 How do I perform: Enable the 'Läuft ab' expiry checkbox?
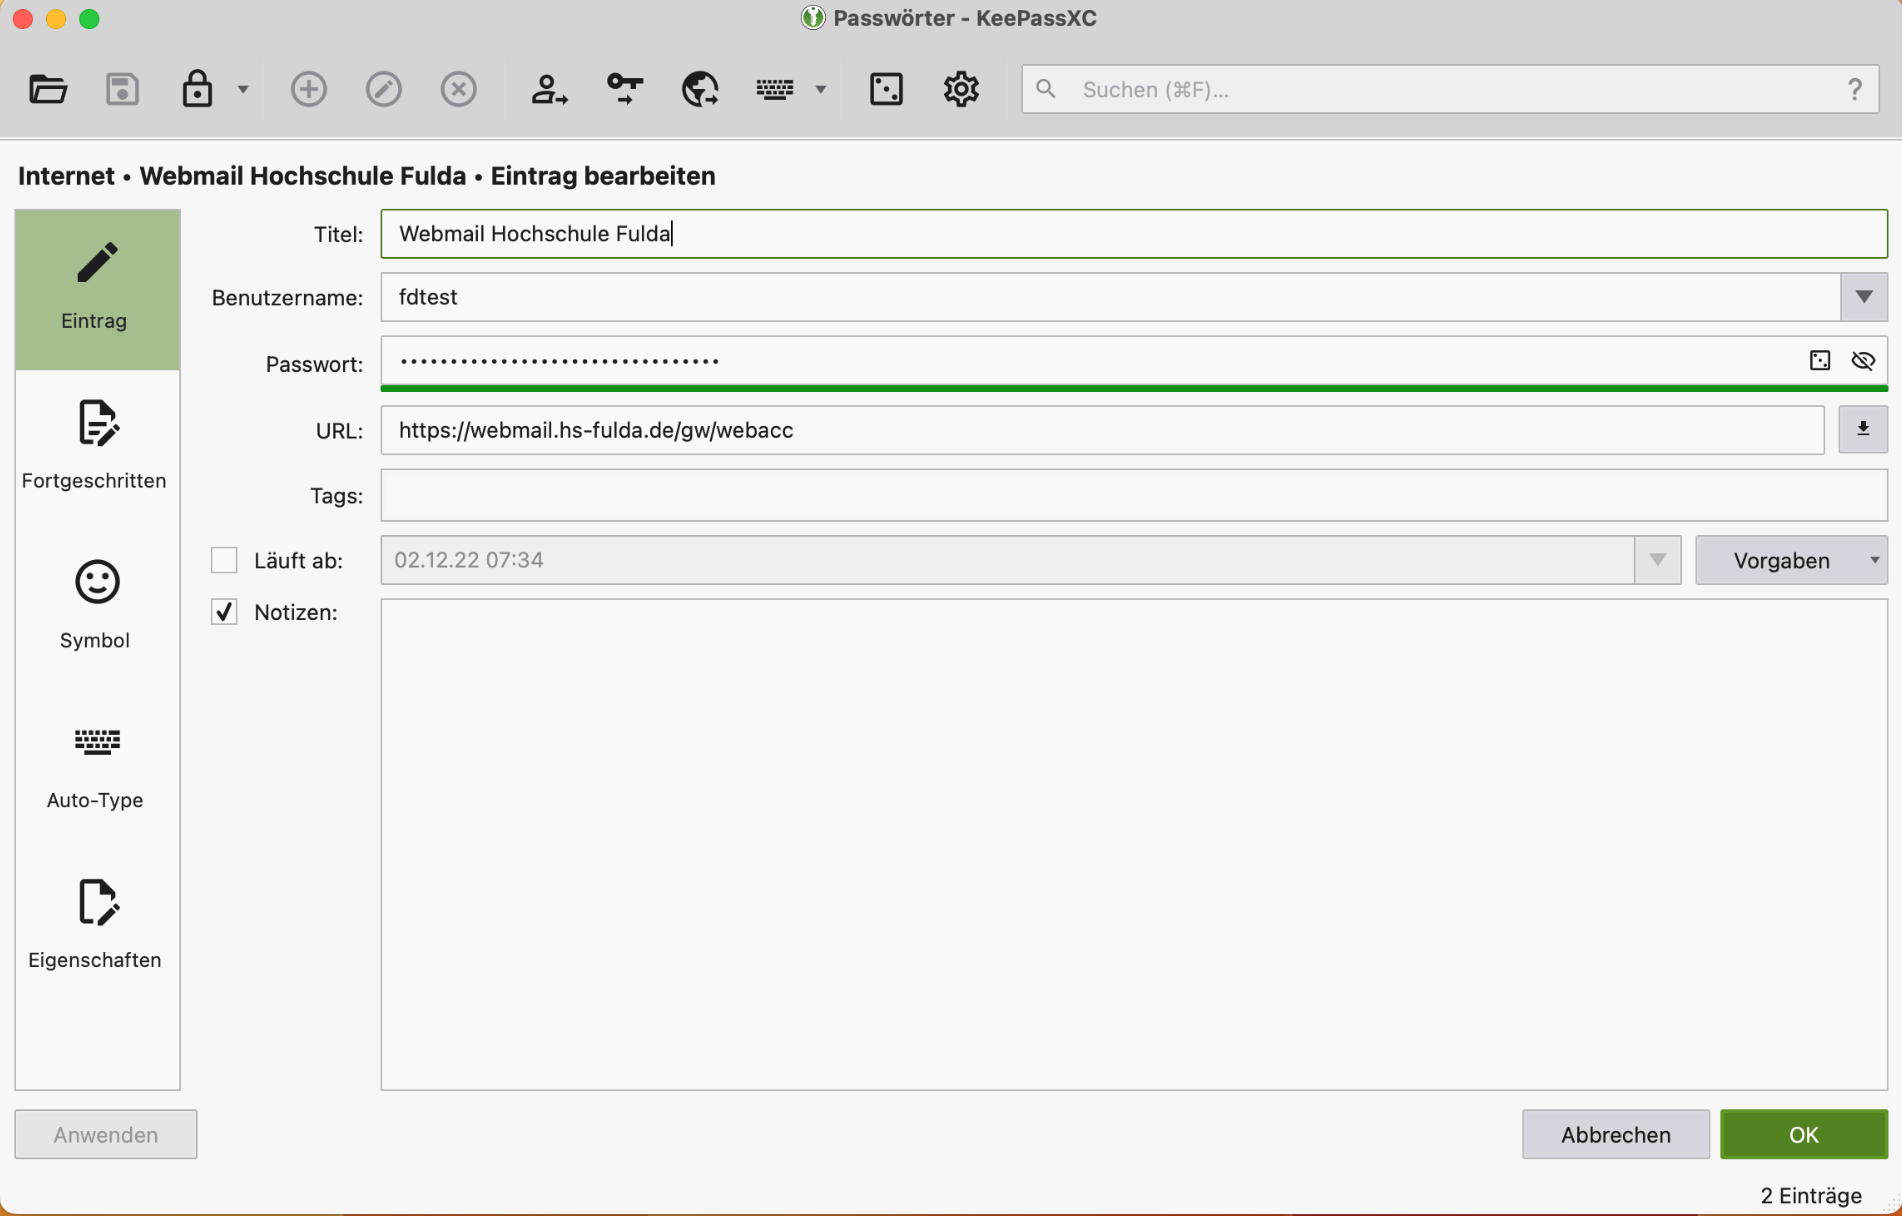[224, 560]
